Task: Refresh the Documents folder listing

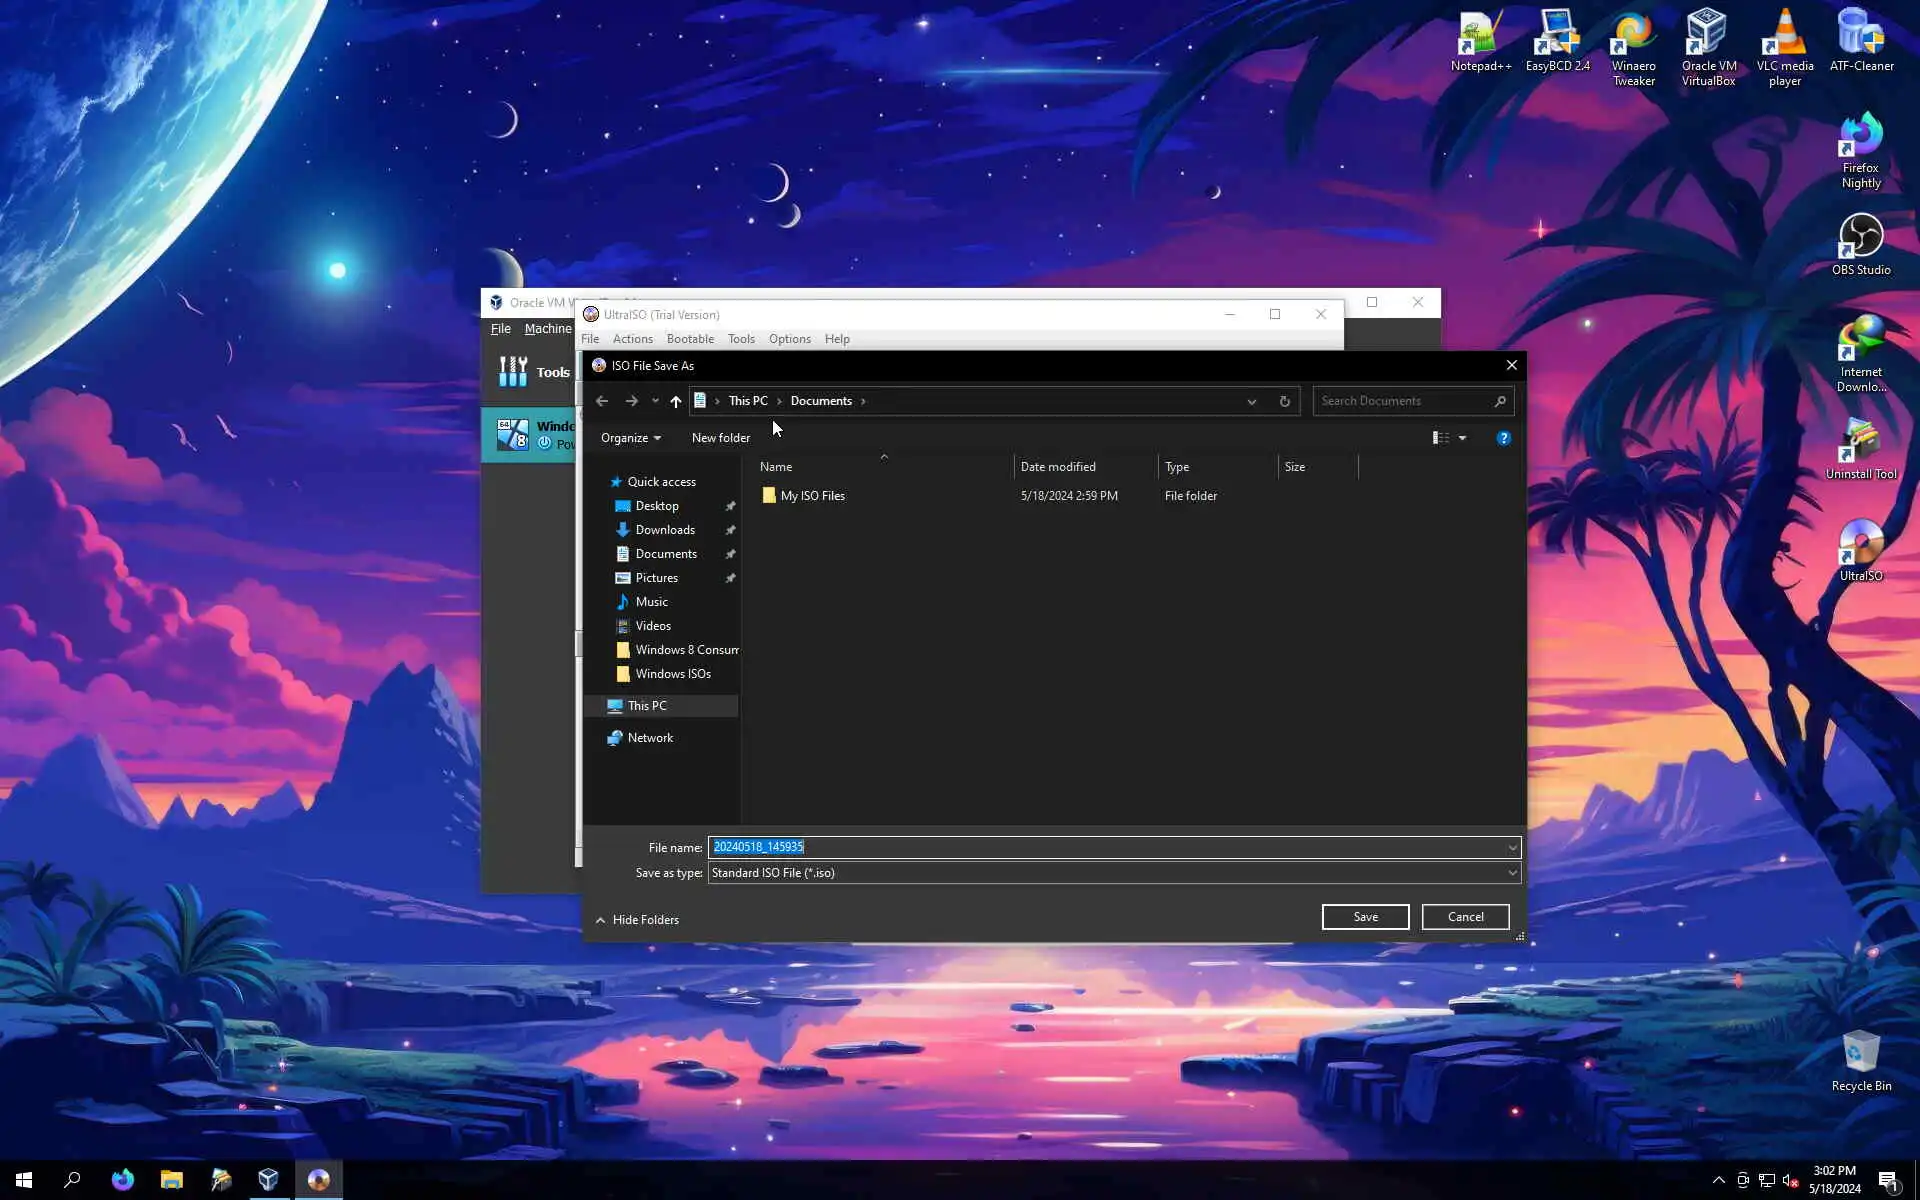Action: coord(1284,401)
